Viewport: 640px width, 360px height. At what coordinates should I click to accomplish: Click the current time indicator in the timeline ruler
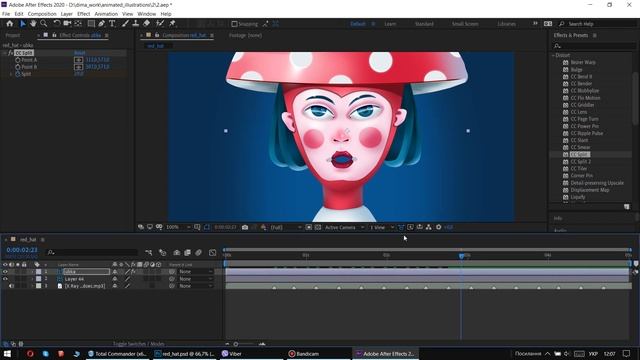click(462, 256)
